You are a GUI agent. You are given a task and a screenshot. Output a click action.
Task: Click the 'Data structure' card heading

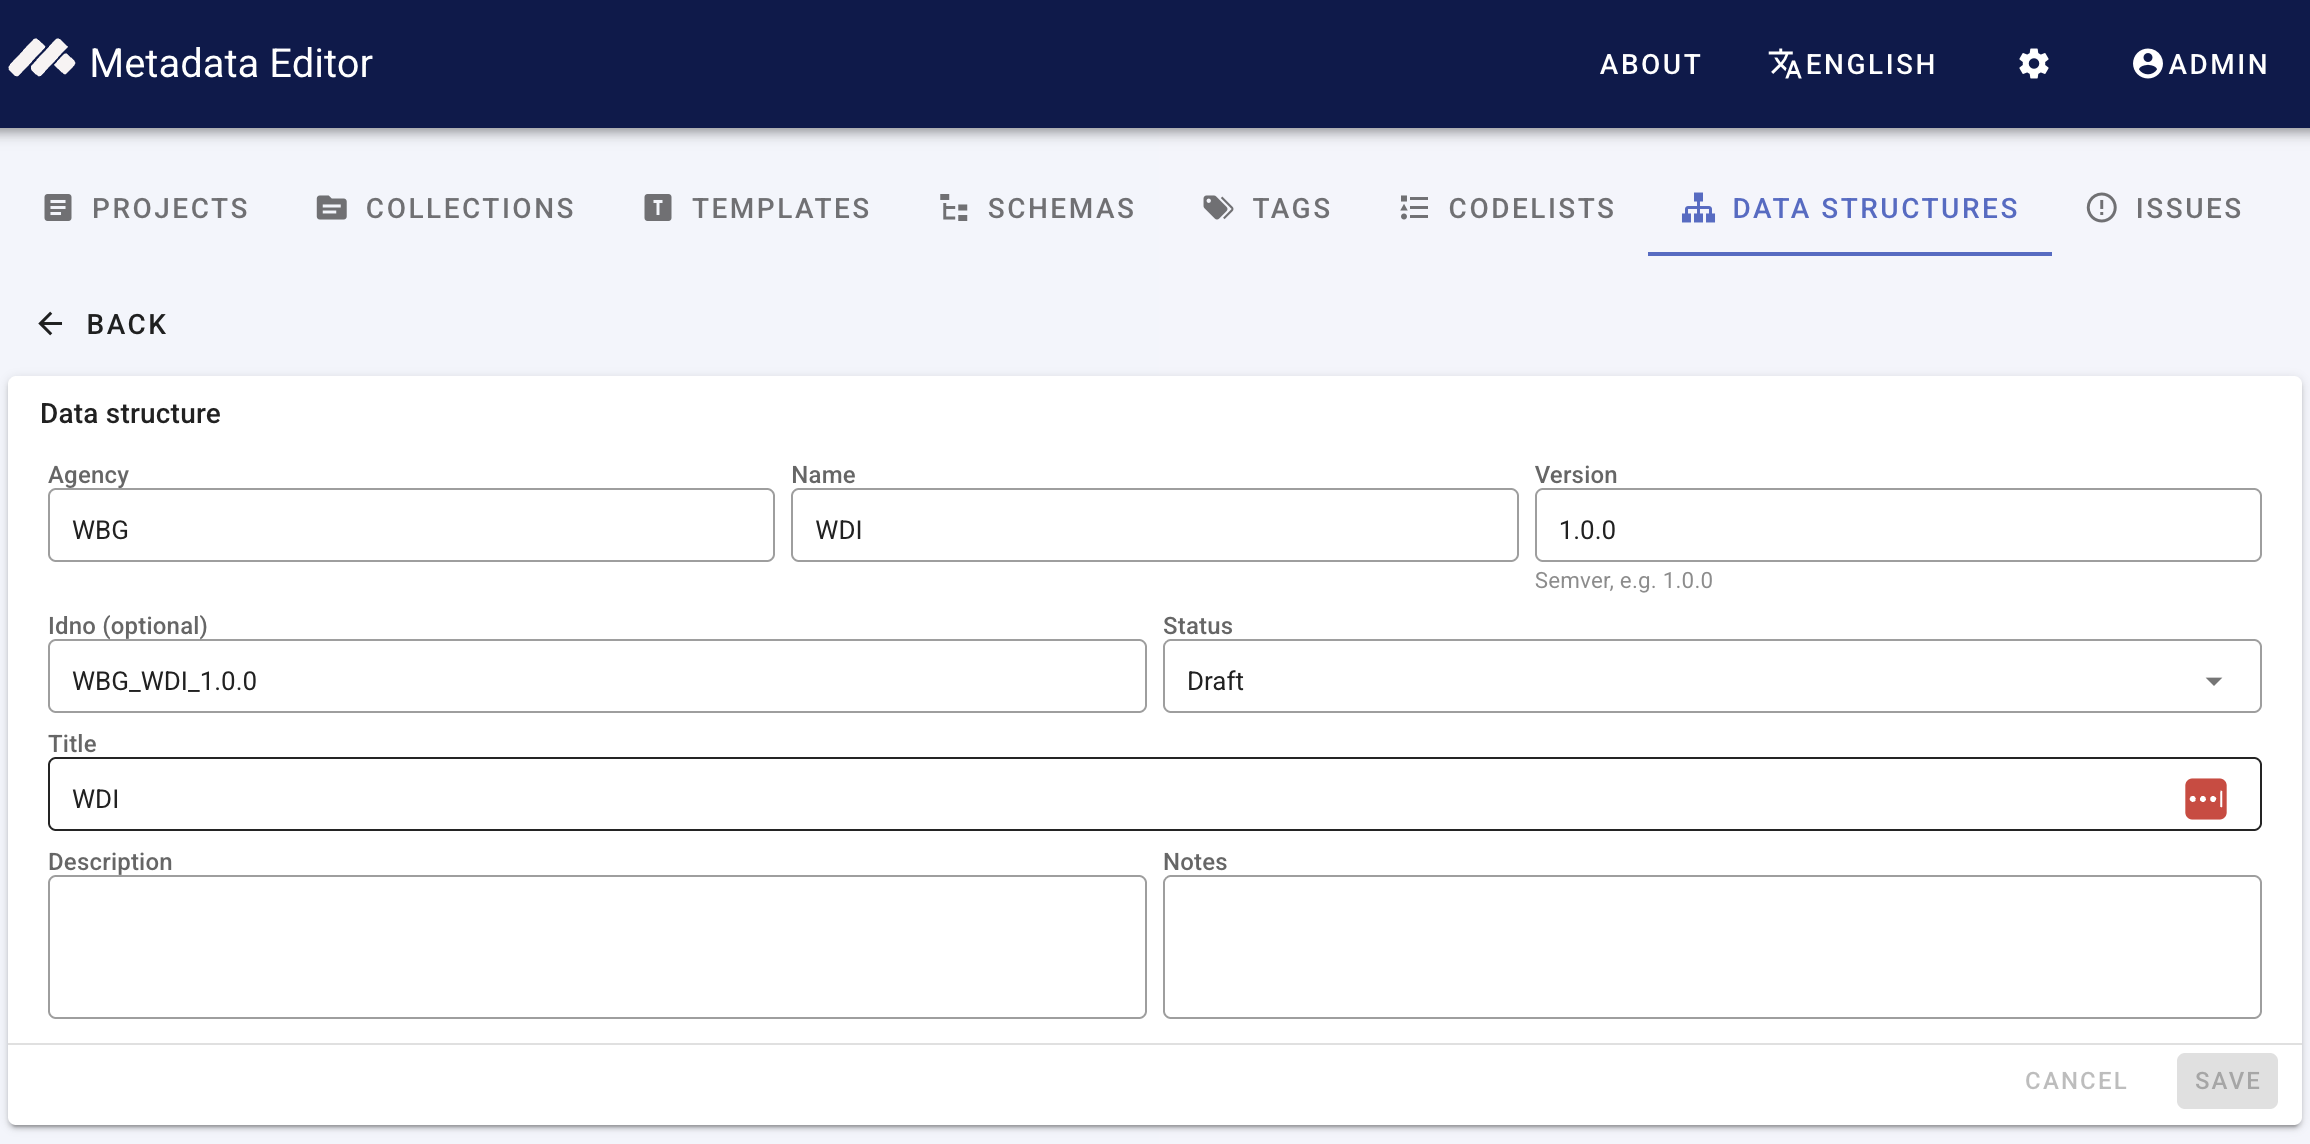pos(130,414)
